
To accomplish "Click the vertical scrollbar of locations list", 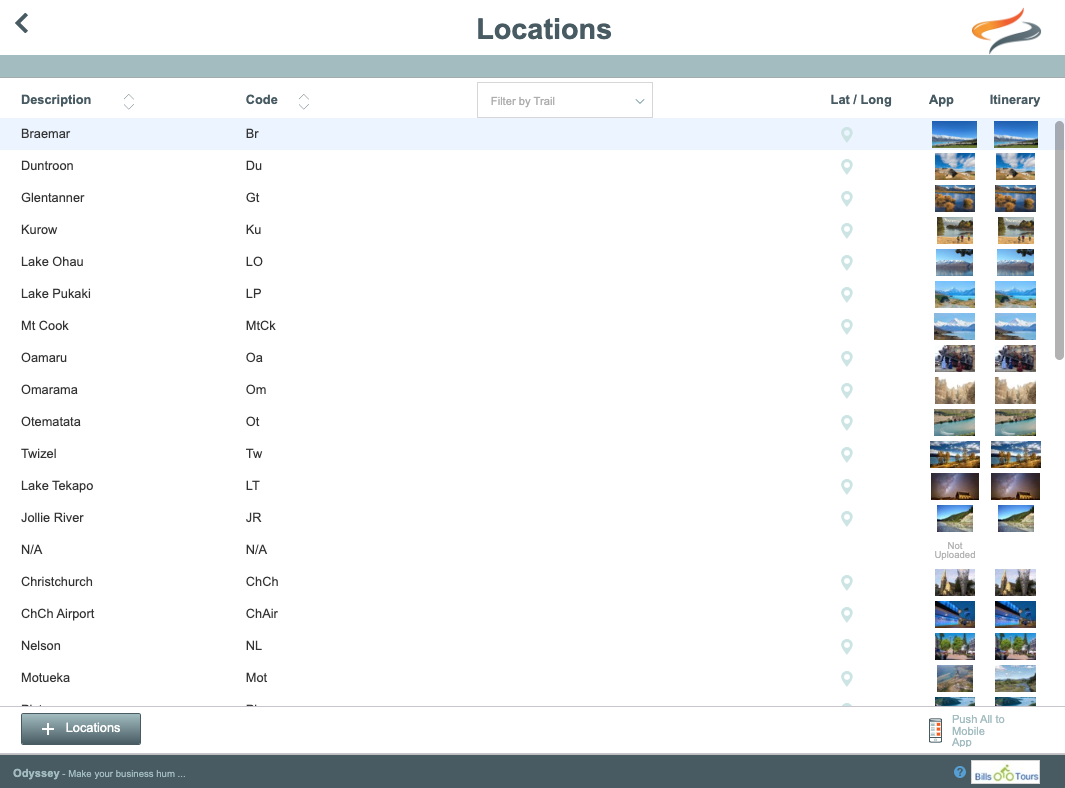I will (x=1058, y=240).
